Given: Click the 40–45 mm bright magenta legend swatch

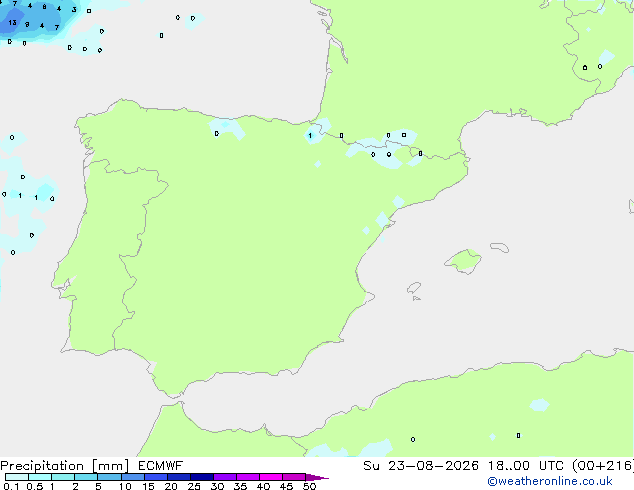Looking at the screenshot, I should (271, 477).
